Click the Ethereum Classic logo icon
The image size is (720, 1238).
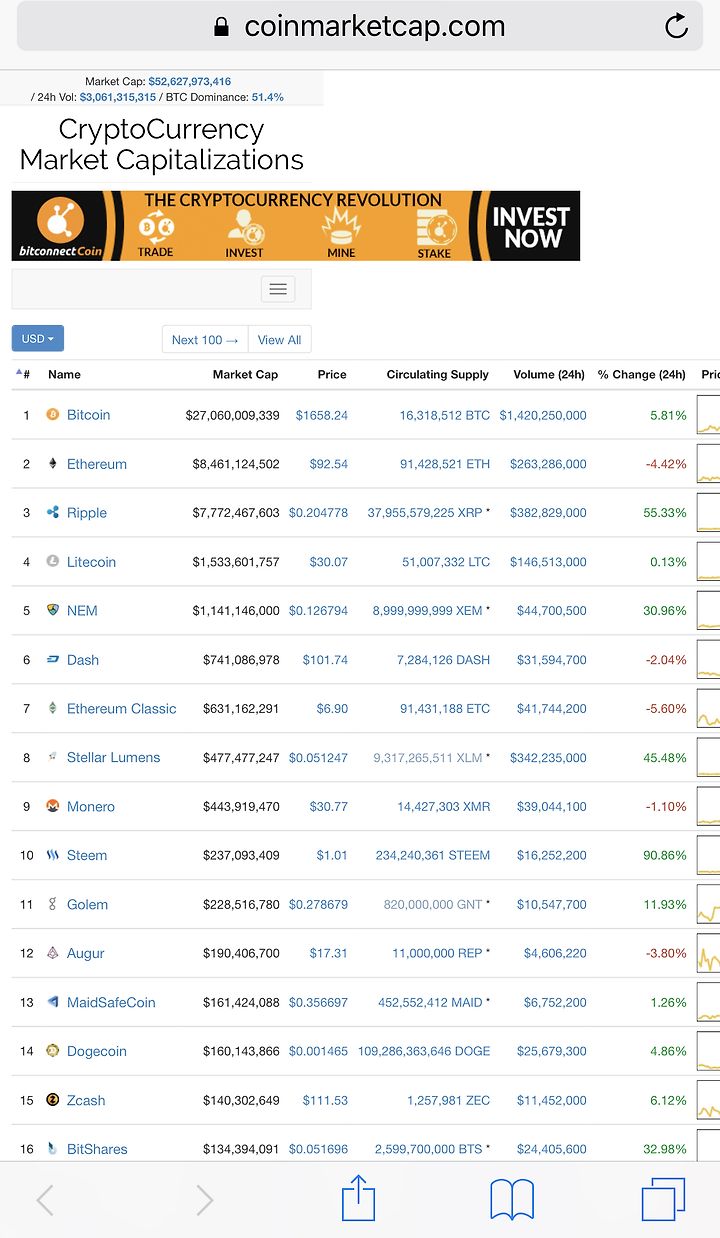point(53,708)
